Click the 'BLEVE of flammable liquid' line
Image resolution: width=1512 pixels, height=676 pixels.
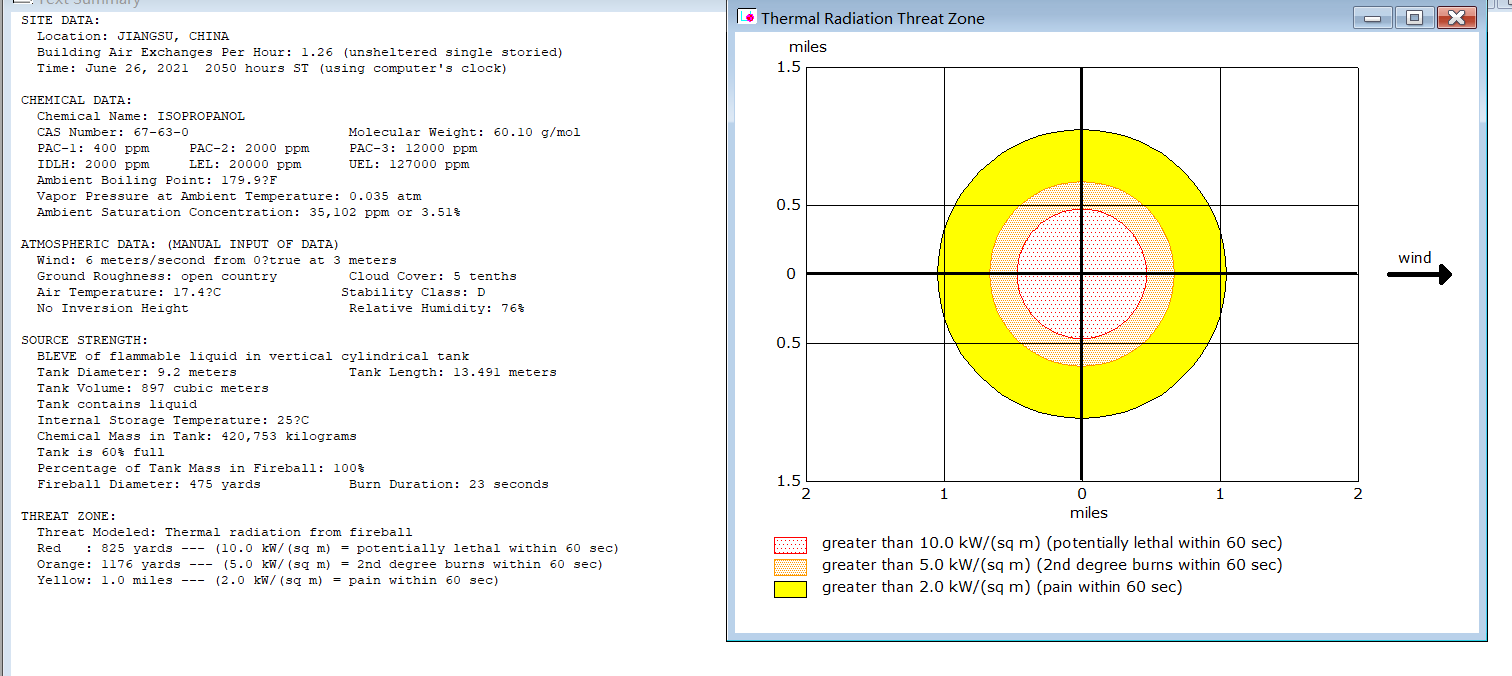(253, 356)
